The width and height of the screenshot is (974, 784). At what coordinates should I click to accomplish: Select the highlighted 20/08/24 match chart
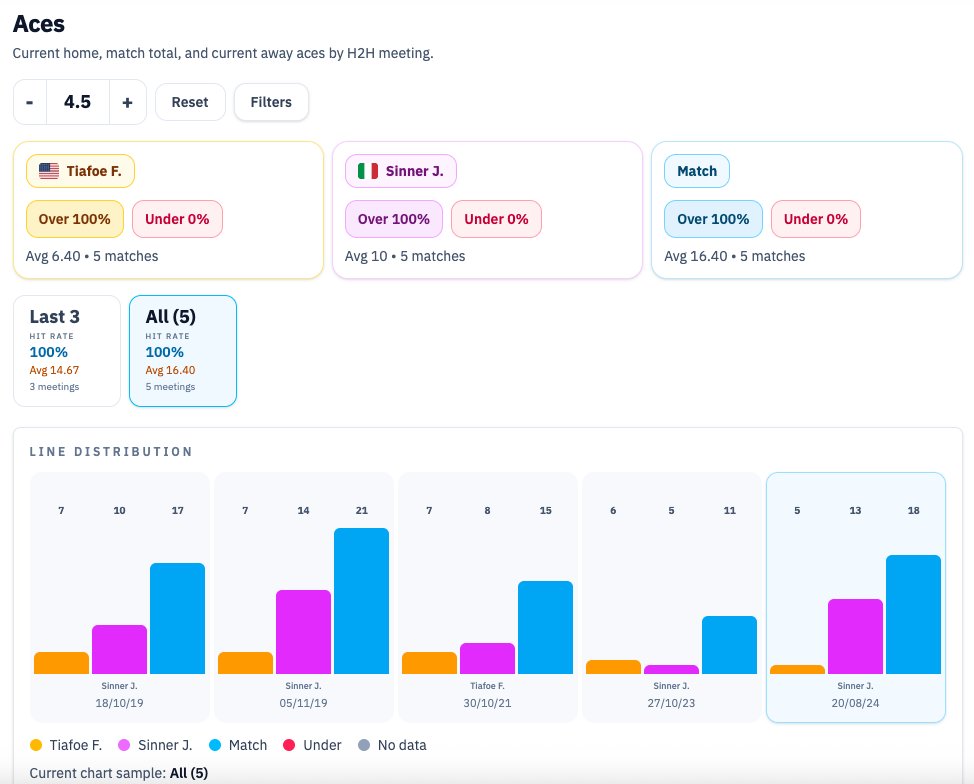point(855,595)
